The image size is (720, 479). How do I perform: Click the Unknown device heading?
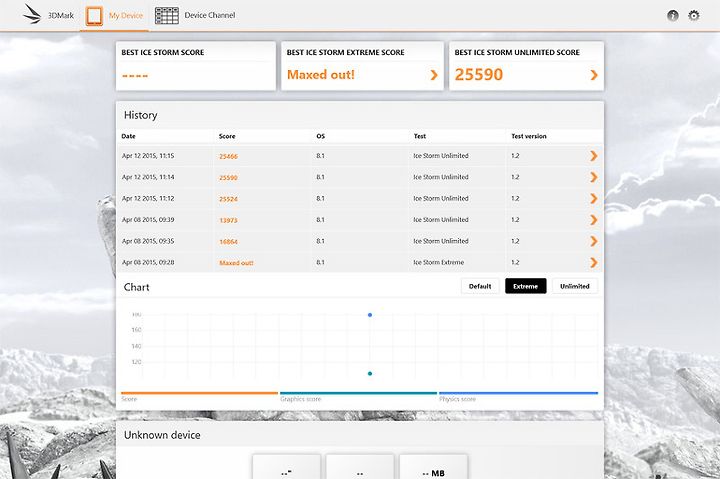point(162,435)
